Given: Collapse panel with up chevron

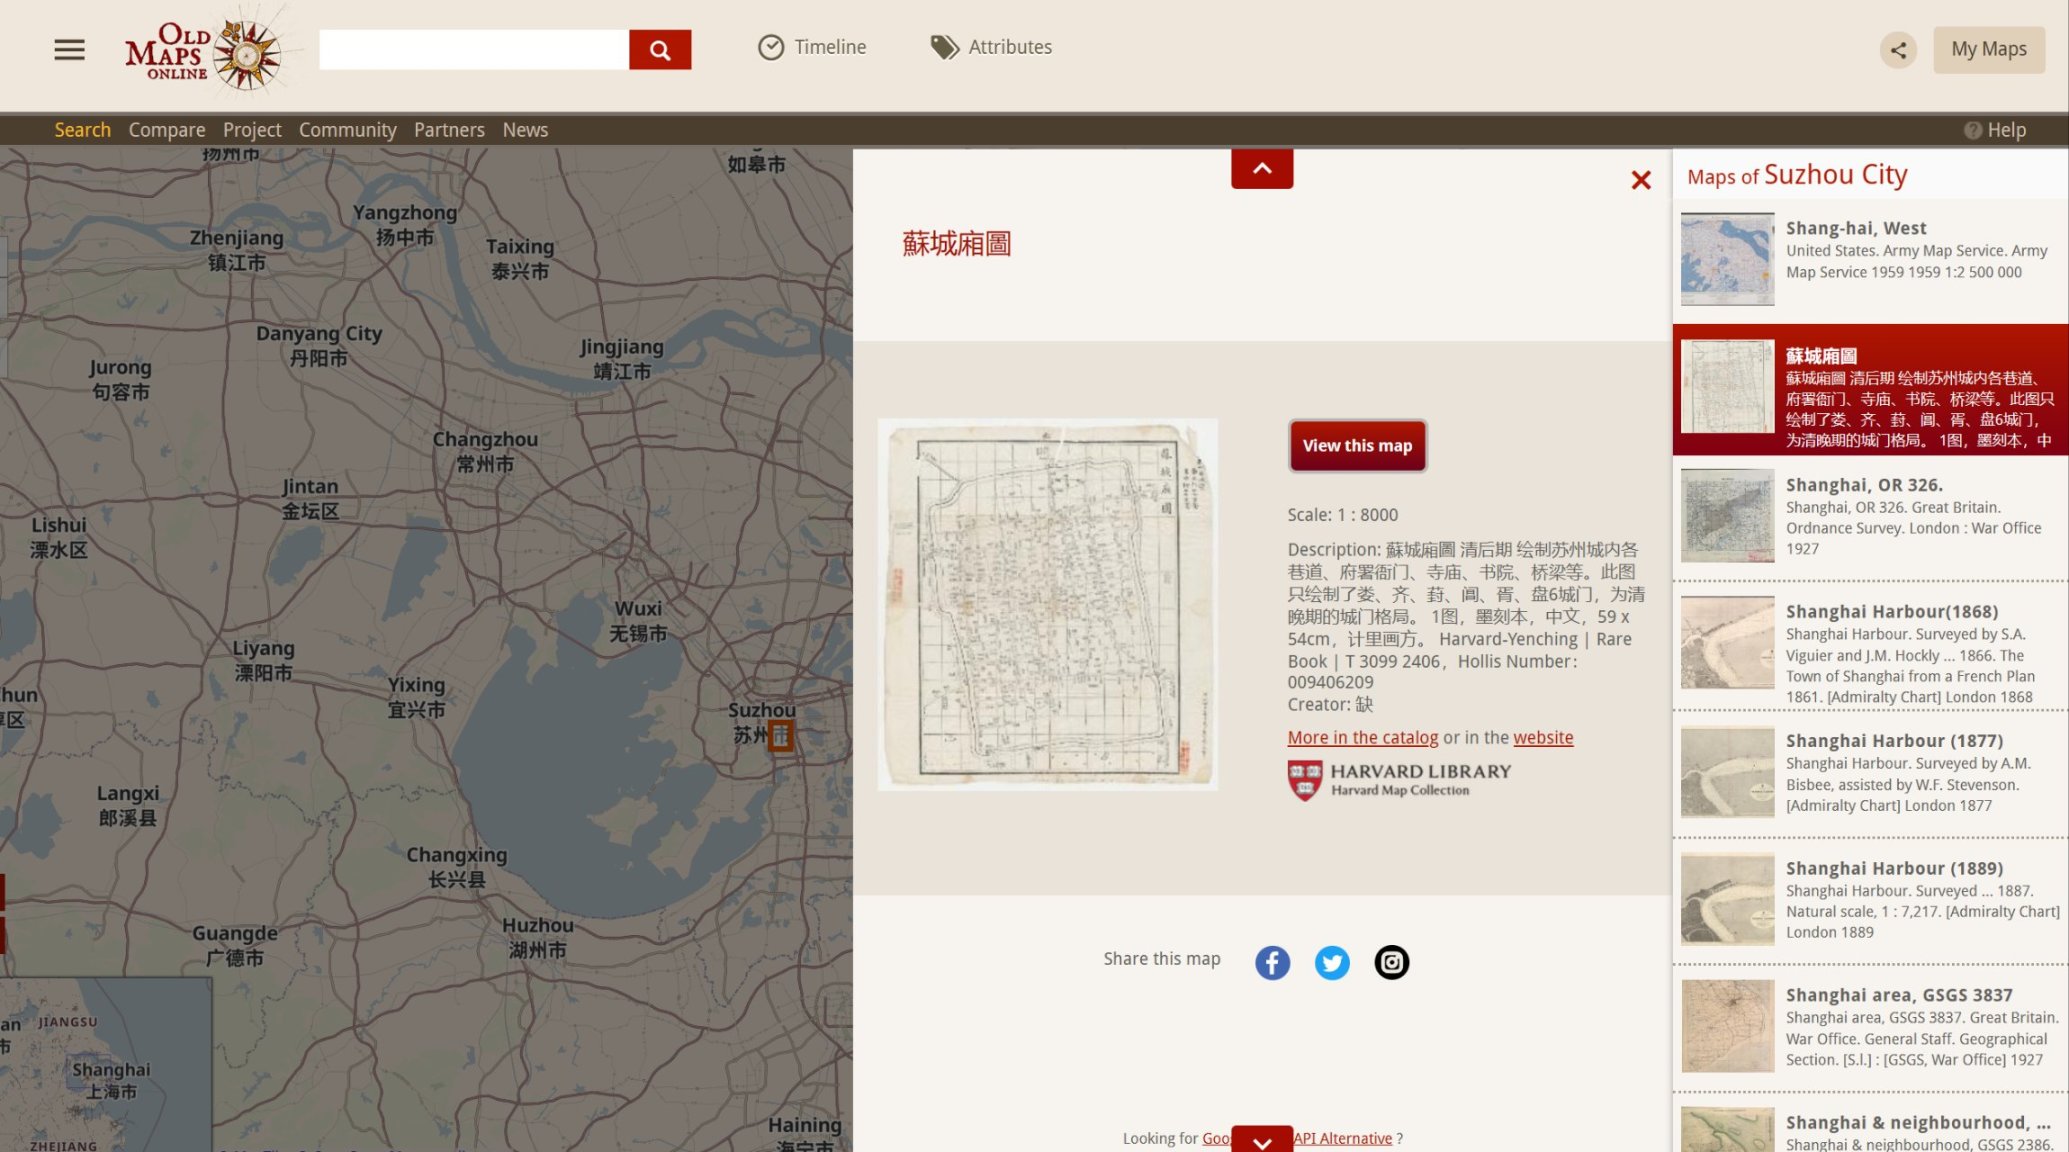Looking at the screenshot, I should 1261,169.
